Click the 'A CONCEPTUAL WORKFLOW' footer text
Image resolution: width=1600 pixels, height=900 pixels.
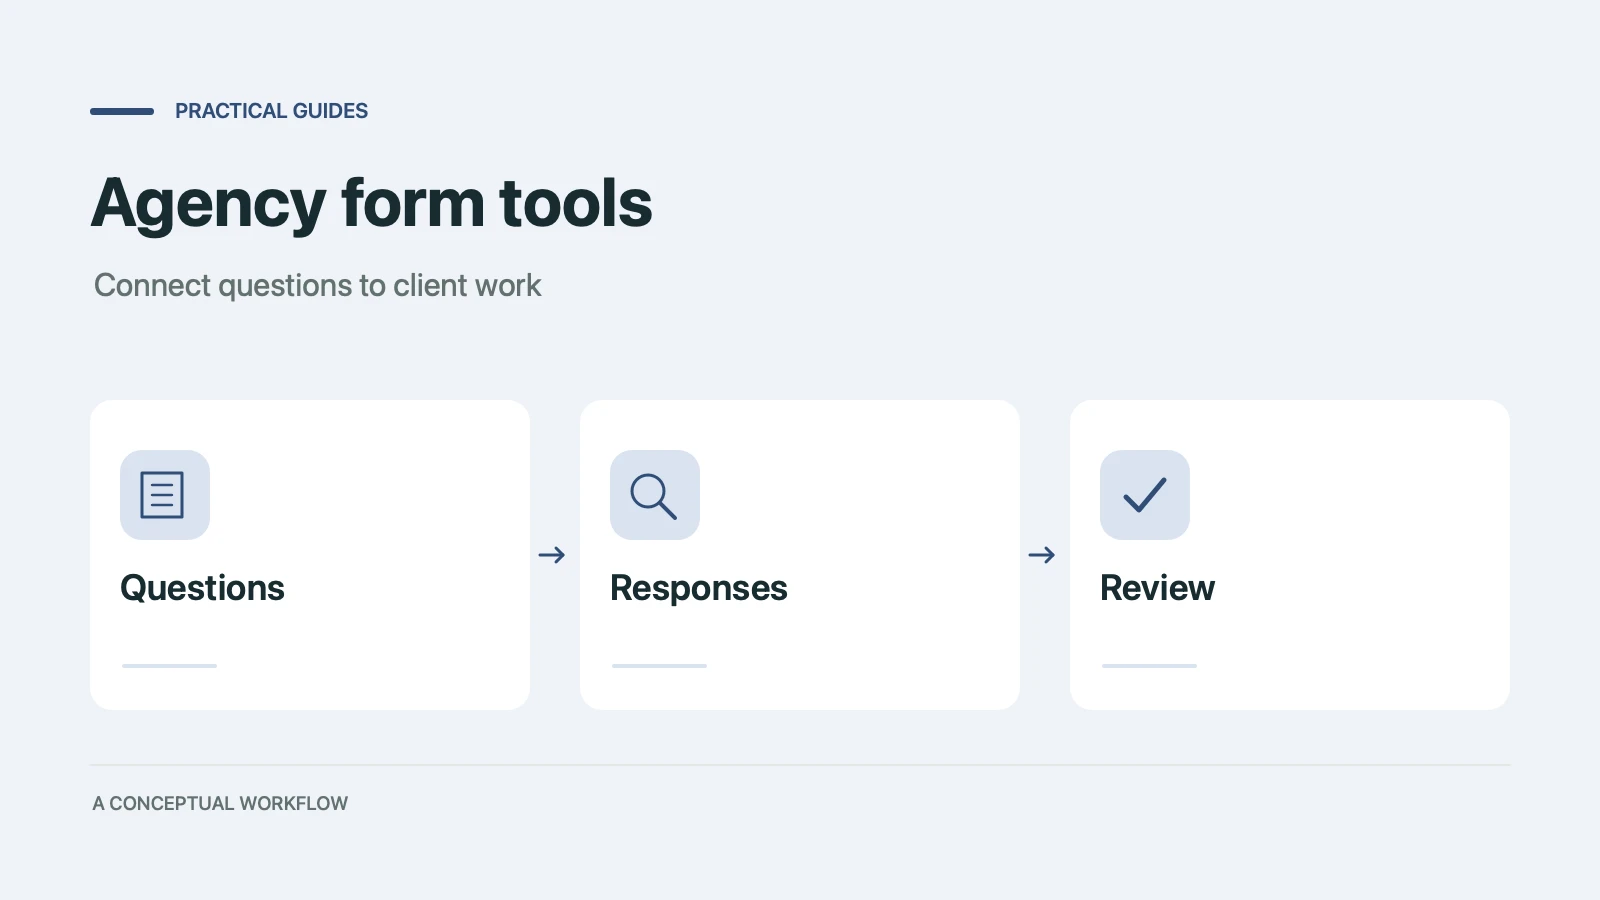(220, 804)
